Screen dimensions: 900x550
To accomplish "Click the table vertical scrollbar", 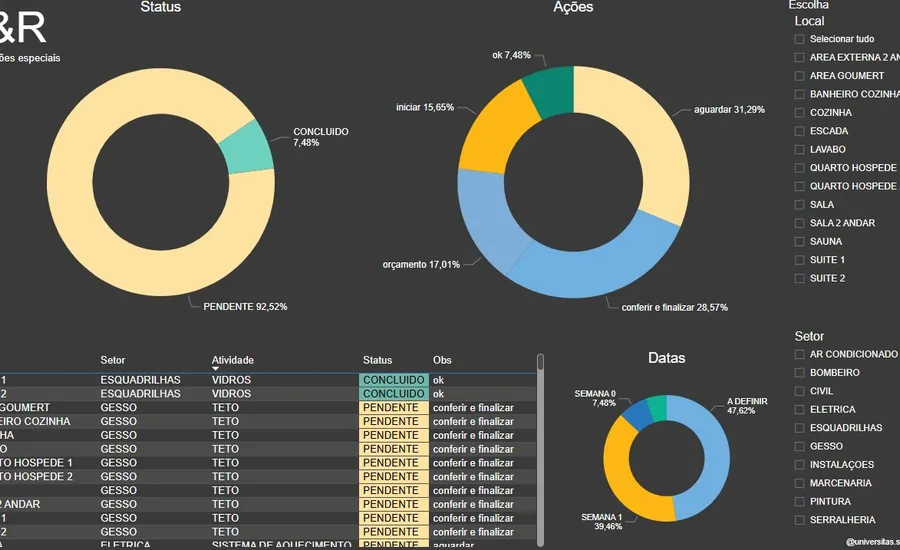I will coord(540,450).
